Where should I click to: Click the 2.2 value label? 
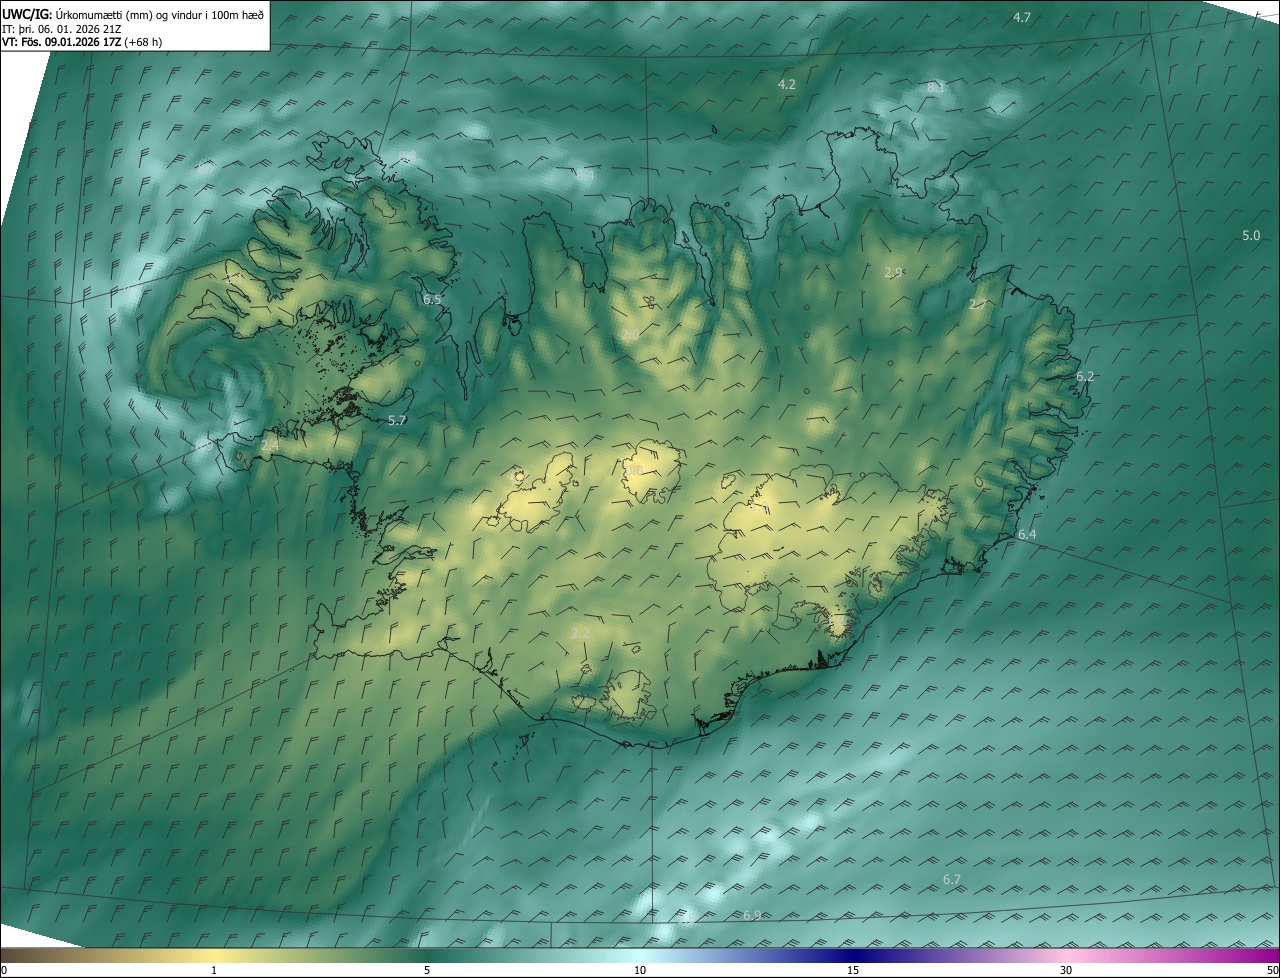point(580,633)
